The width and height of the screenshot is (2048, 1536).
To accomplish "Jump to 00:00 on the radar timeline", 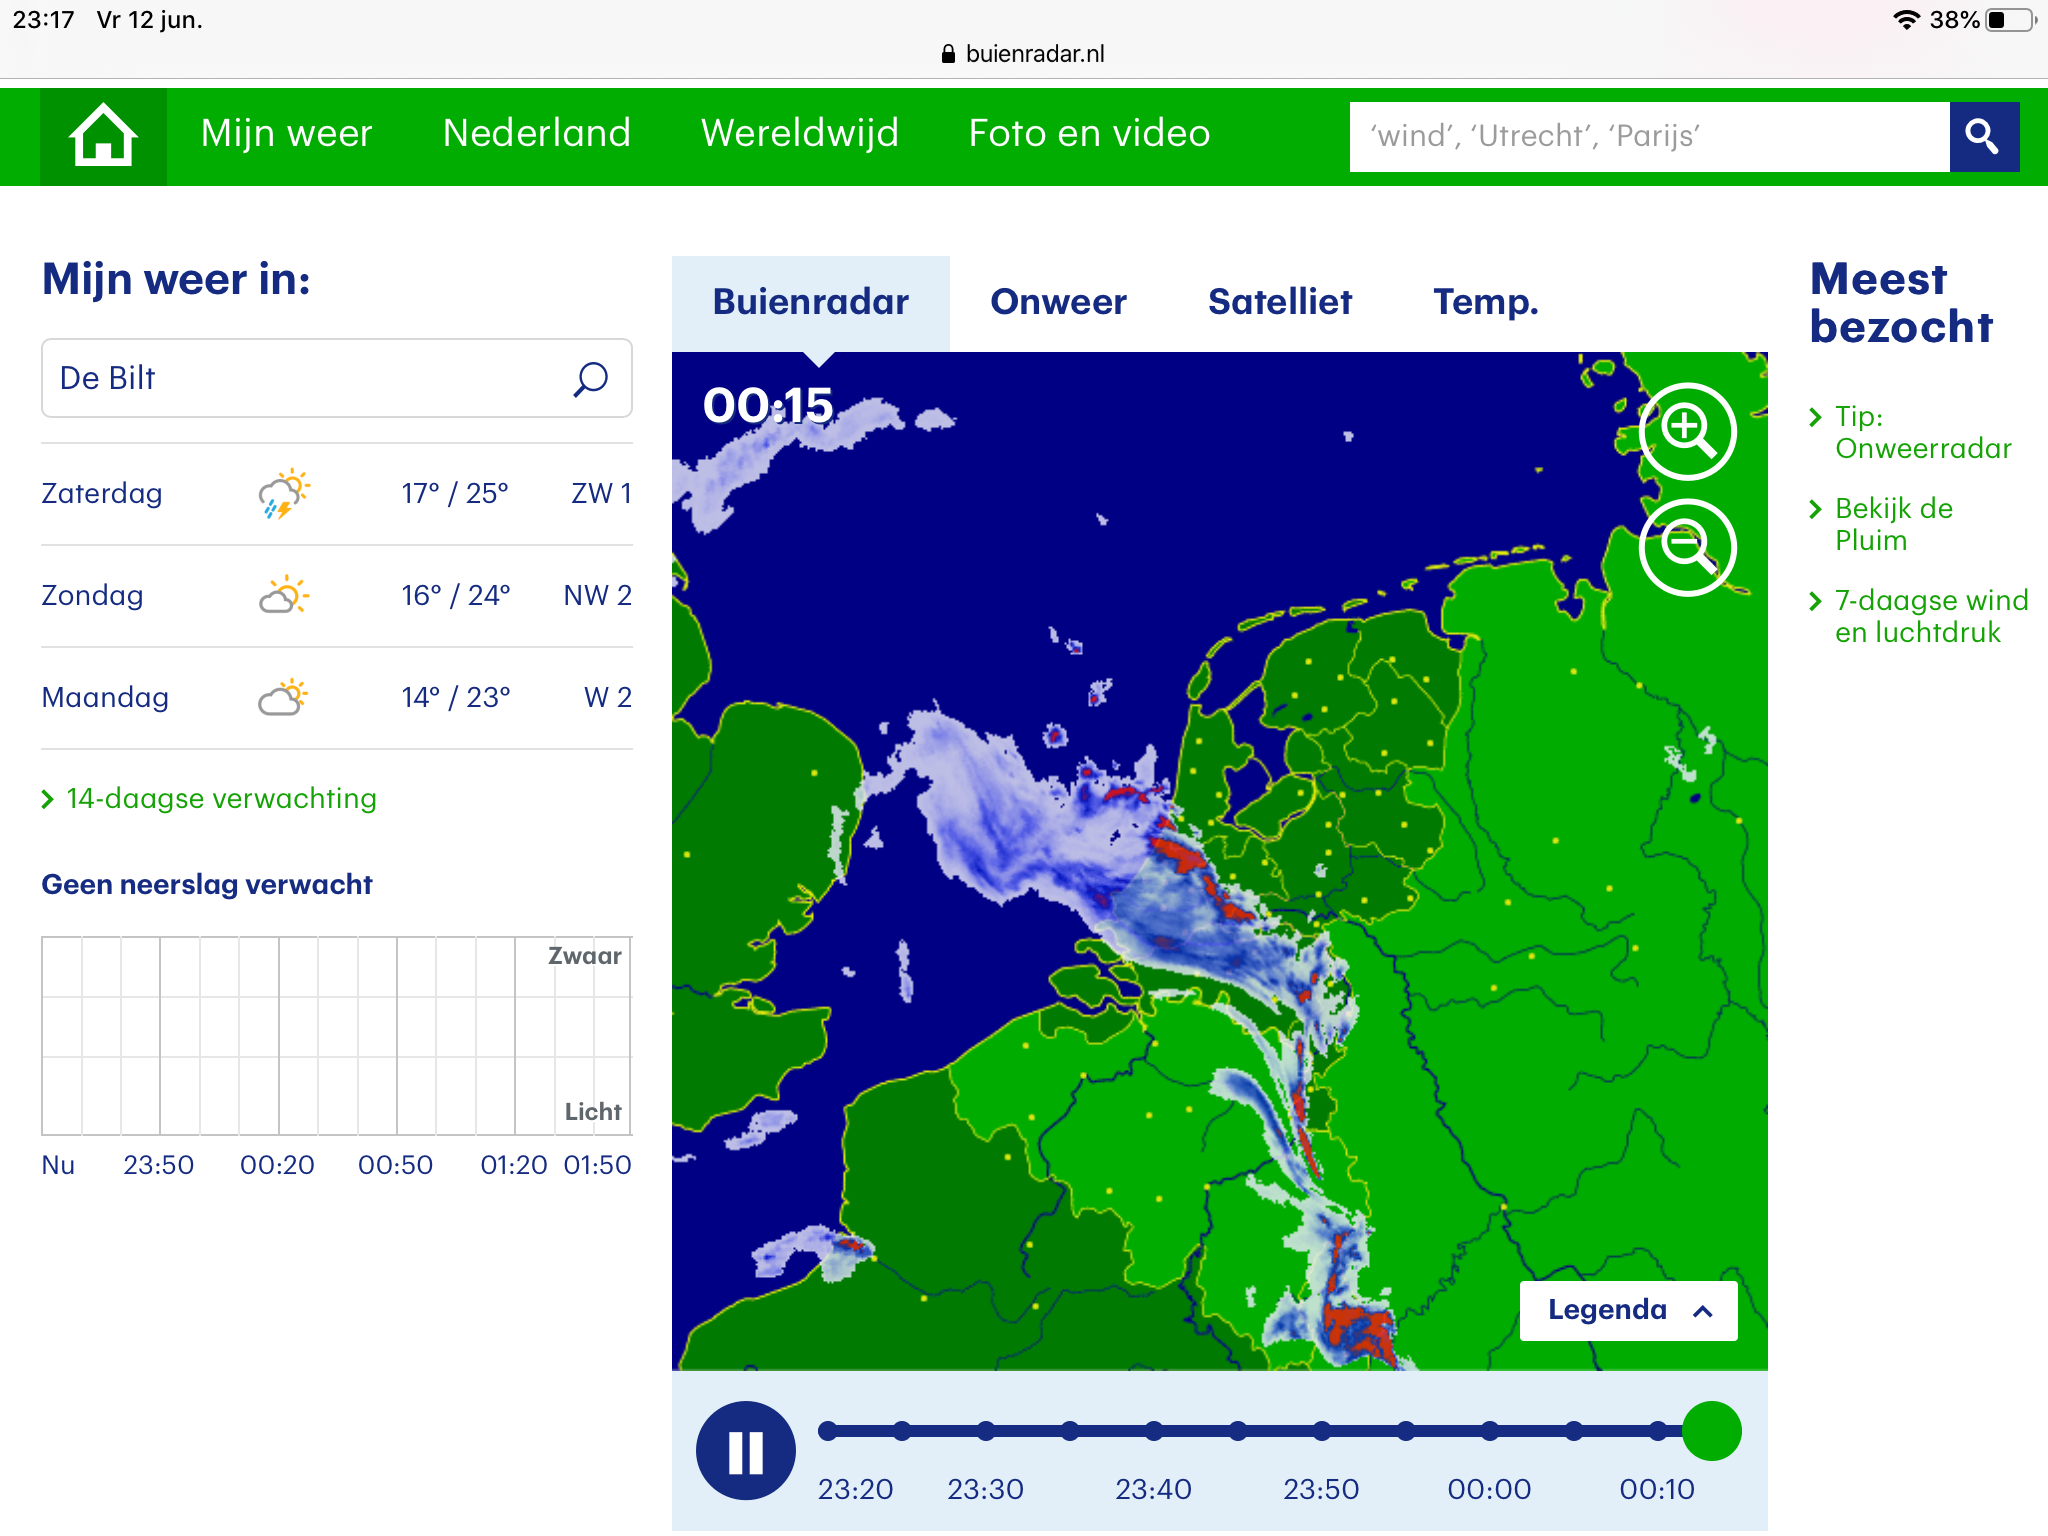I will [x=1490, y=1431].
